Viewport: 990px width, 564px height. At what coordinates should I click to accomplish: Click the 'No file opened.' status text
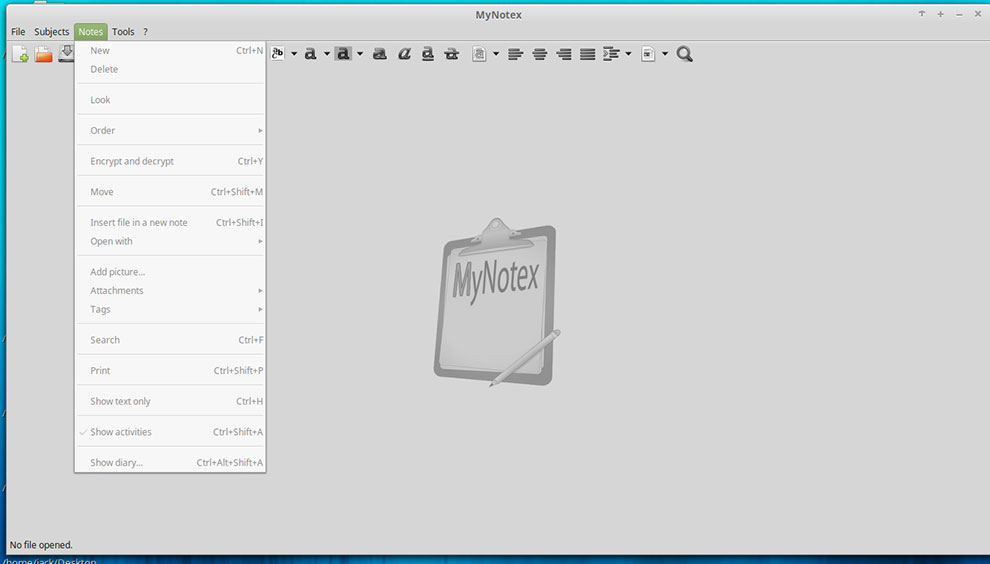pyautogui.click(x=41, y=544)
